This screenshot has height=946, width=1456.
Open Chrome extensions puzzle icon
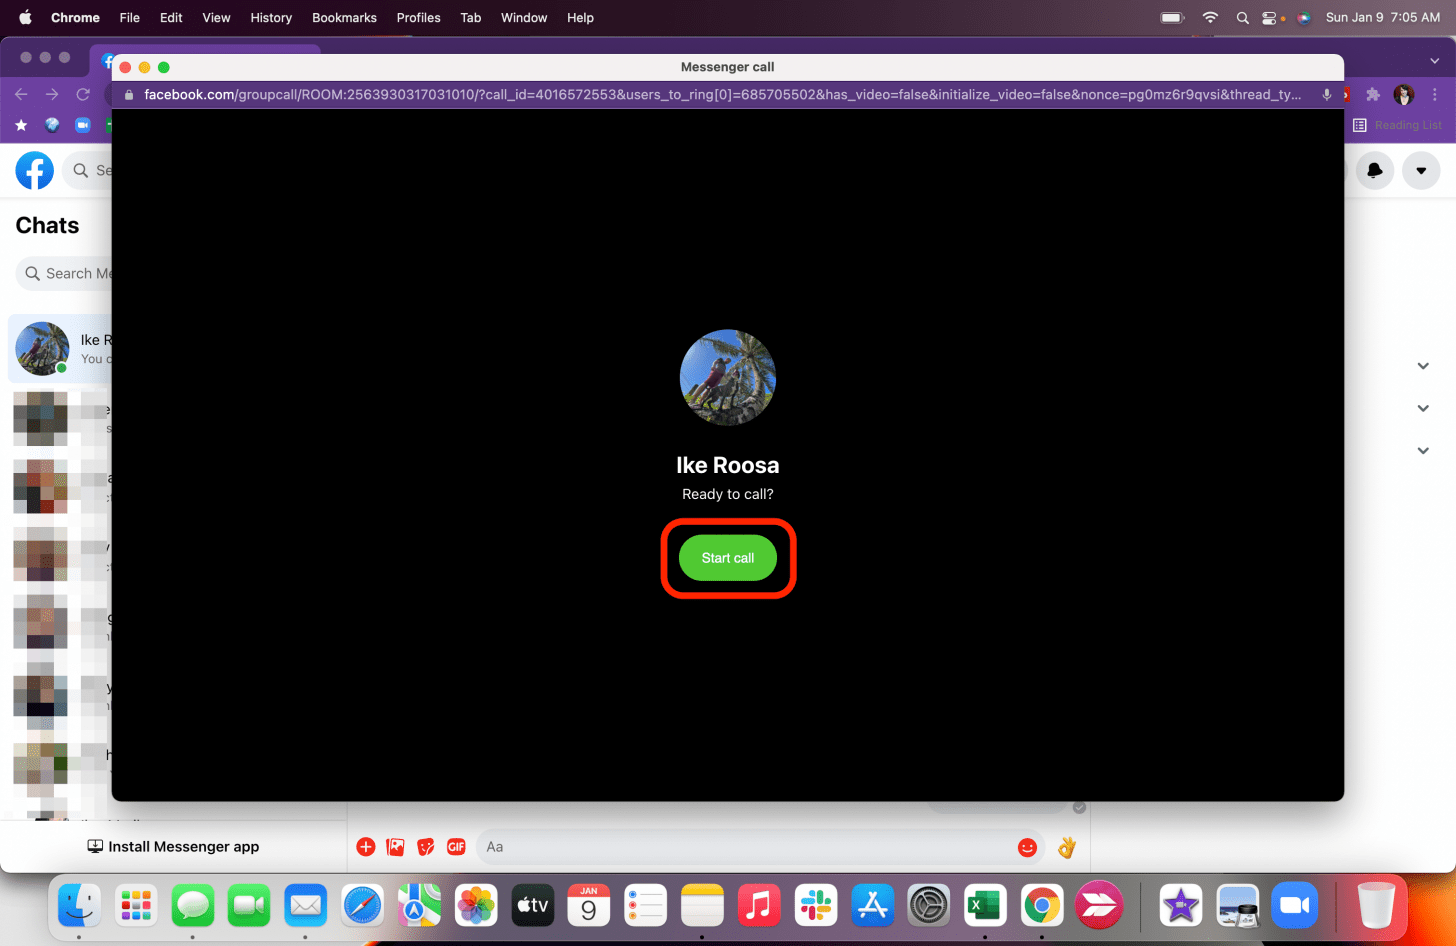click(1374, 94)
